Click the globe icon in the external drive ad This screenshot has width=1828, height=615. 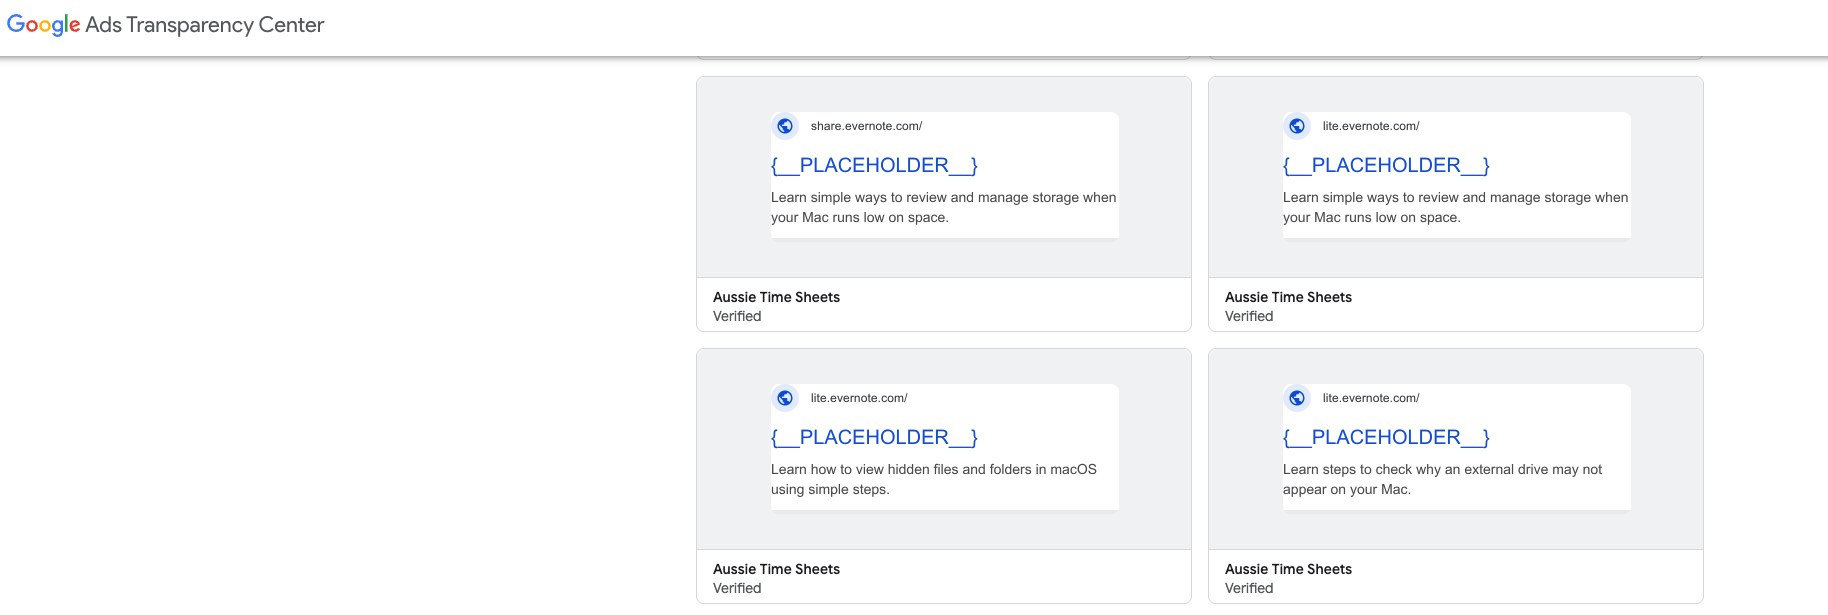1297,398
